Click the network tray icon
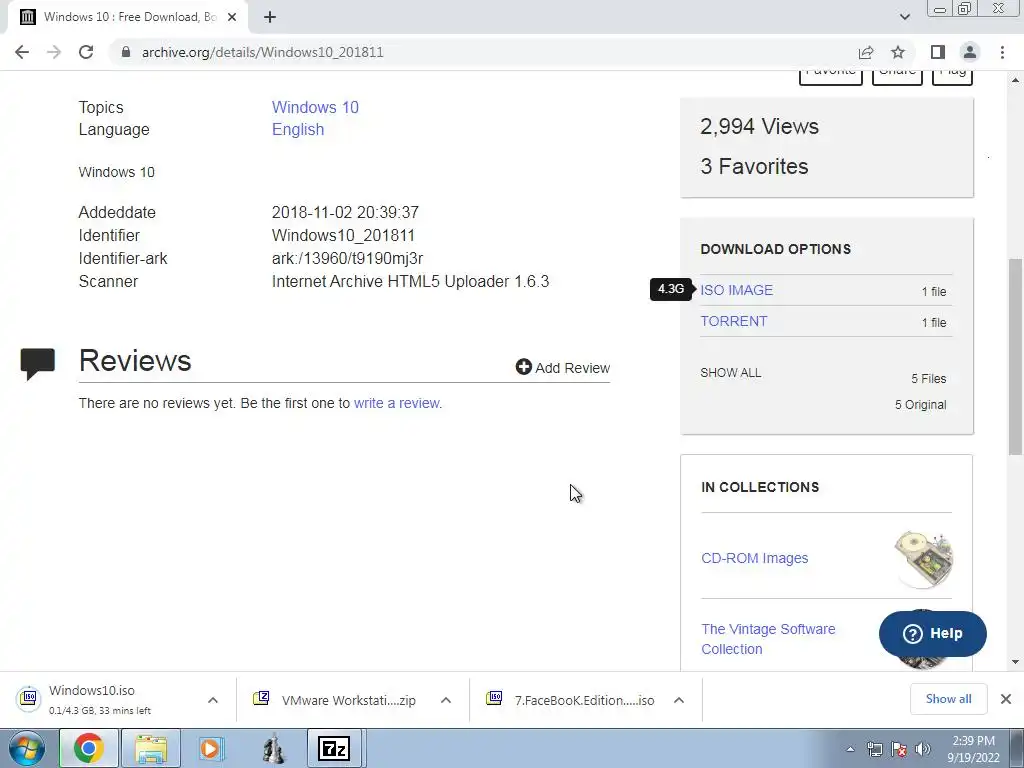Image resolution: width=1024 pixels, height=768 pixels. click(x=874, y=749)
